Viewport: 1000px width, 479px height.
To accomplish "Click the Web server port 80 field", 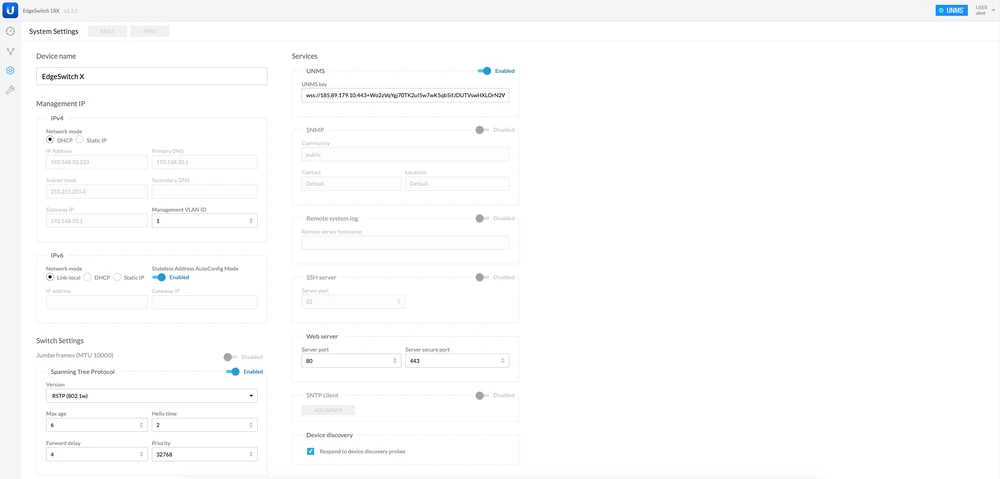I will click(x=351, y=361).
